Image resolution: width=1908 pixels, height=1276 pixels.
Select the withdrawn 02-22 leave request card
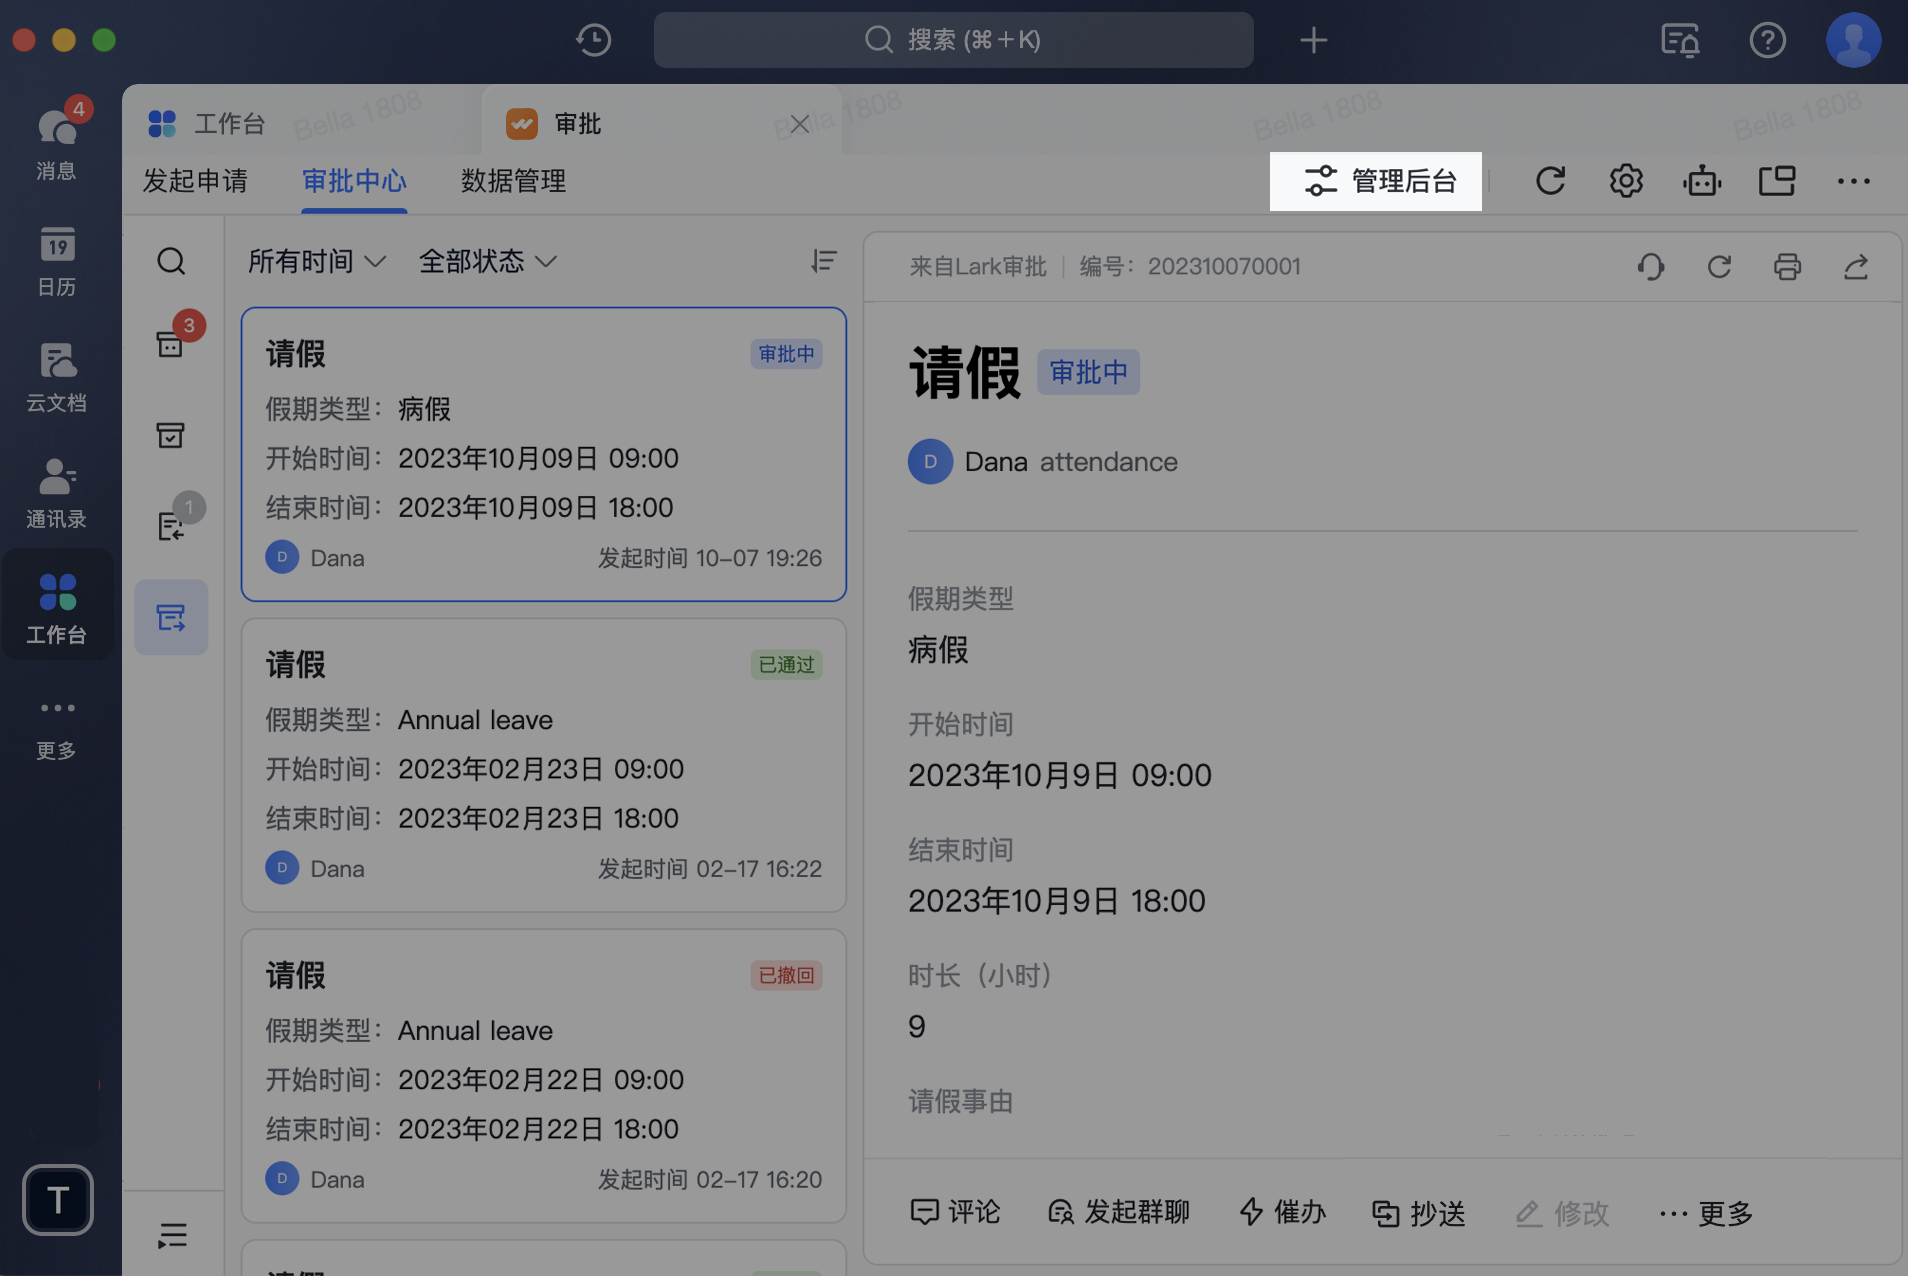(x=543, y=1076)
